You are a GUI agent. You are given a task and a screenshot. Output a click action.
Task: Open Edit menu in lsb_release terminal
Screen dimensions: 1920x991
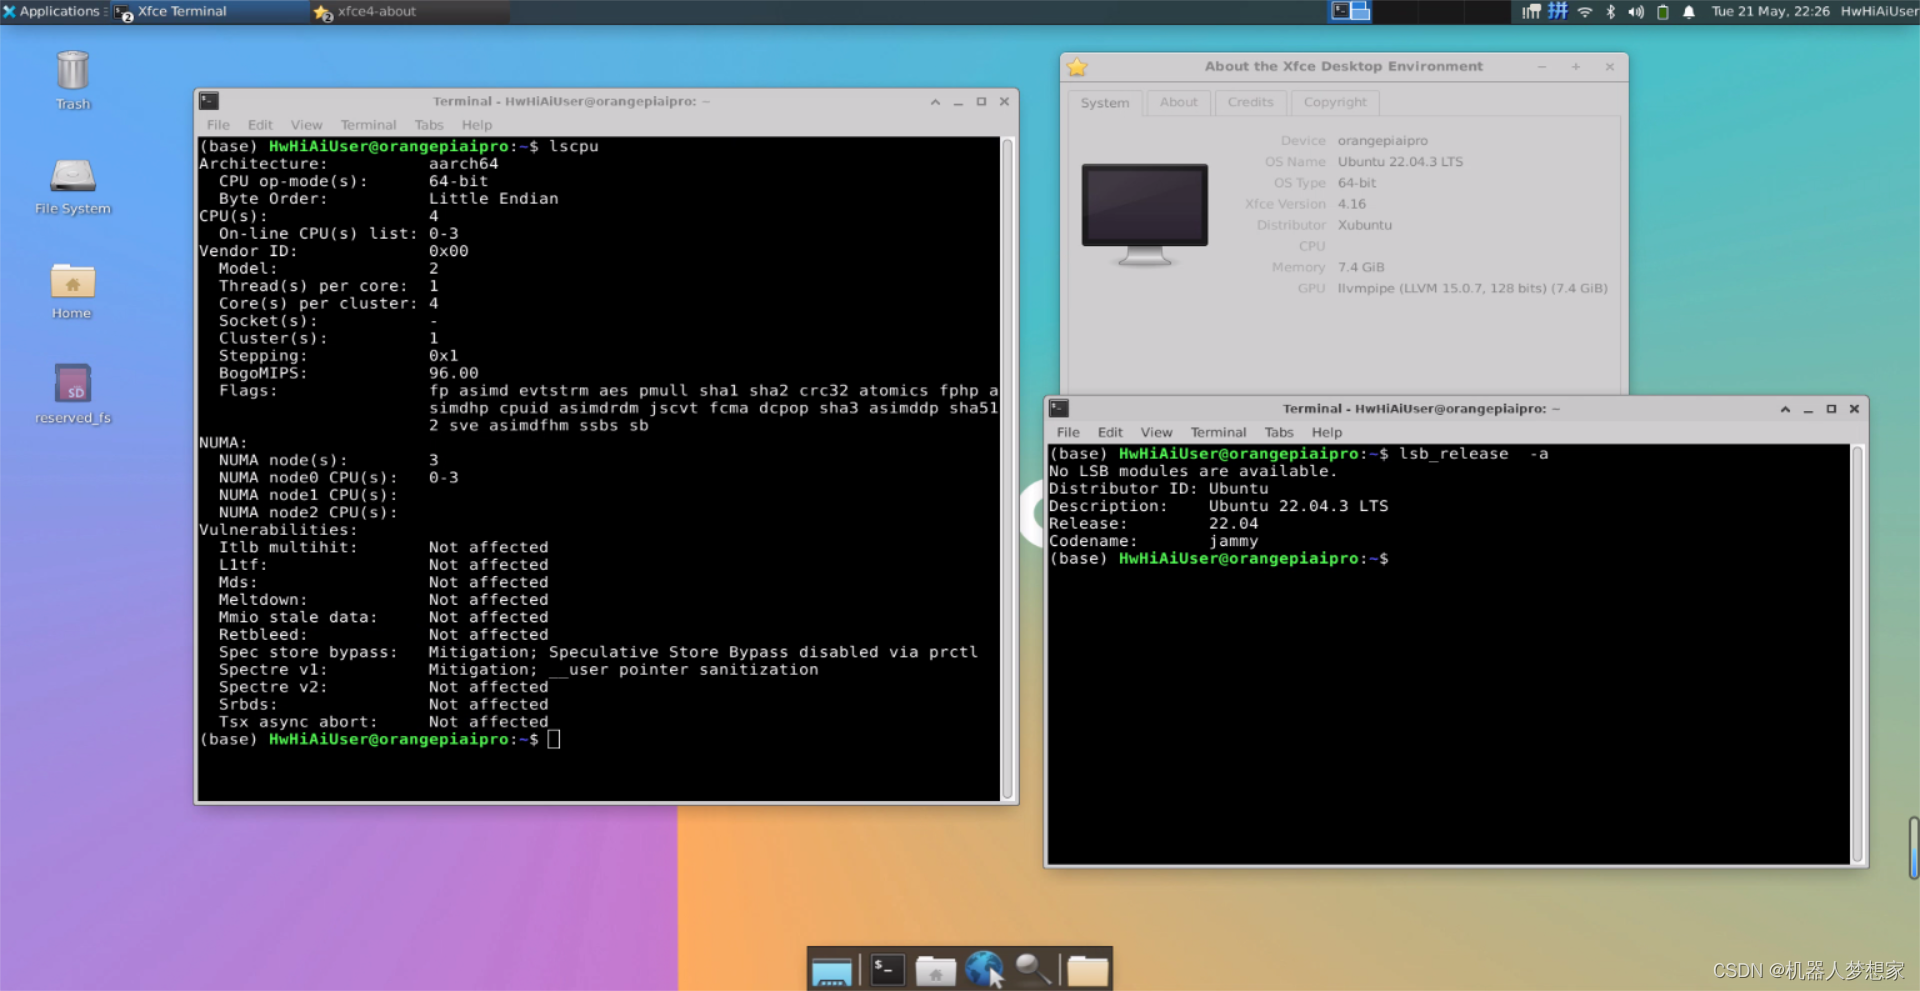1110,433
